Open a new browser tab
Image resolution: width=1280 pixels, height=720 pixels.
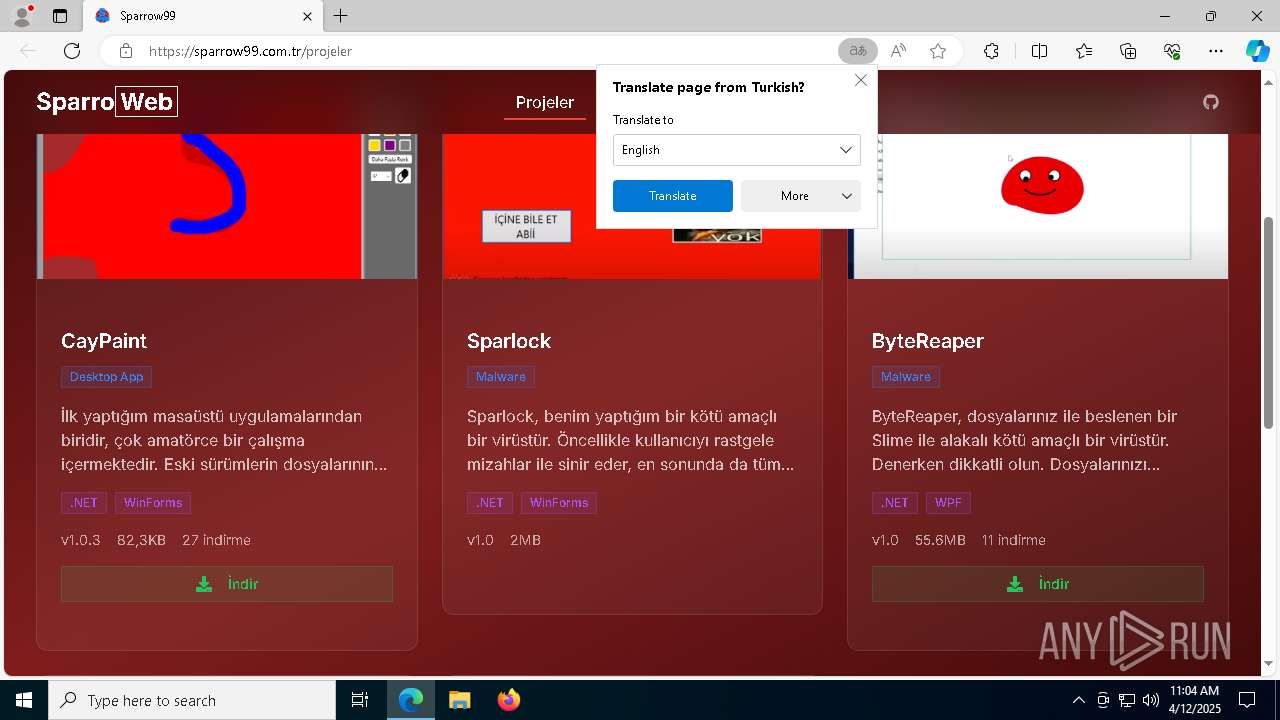coord(341,16)
